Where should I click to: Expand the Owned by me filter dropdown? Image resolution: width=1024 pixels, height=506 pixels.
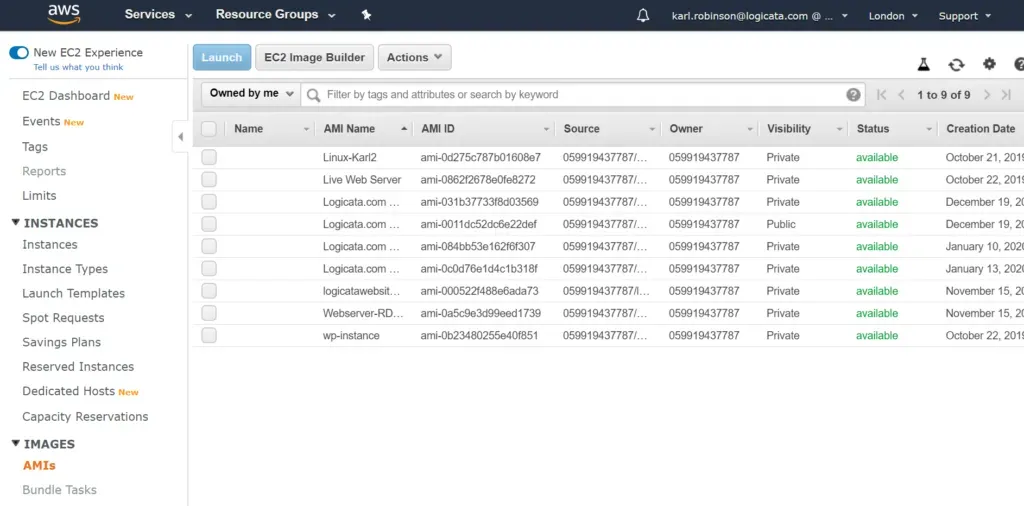(x=251, y=94)
